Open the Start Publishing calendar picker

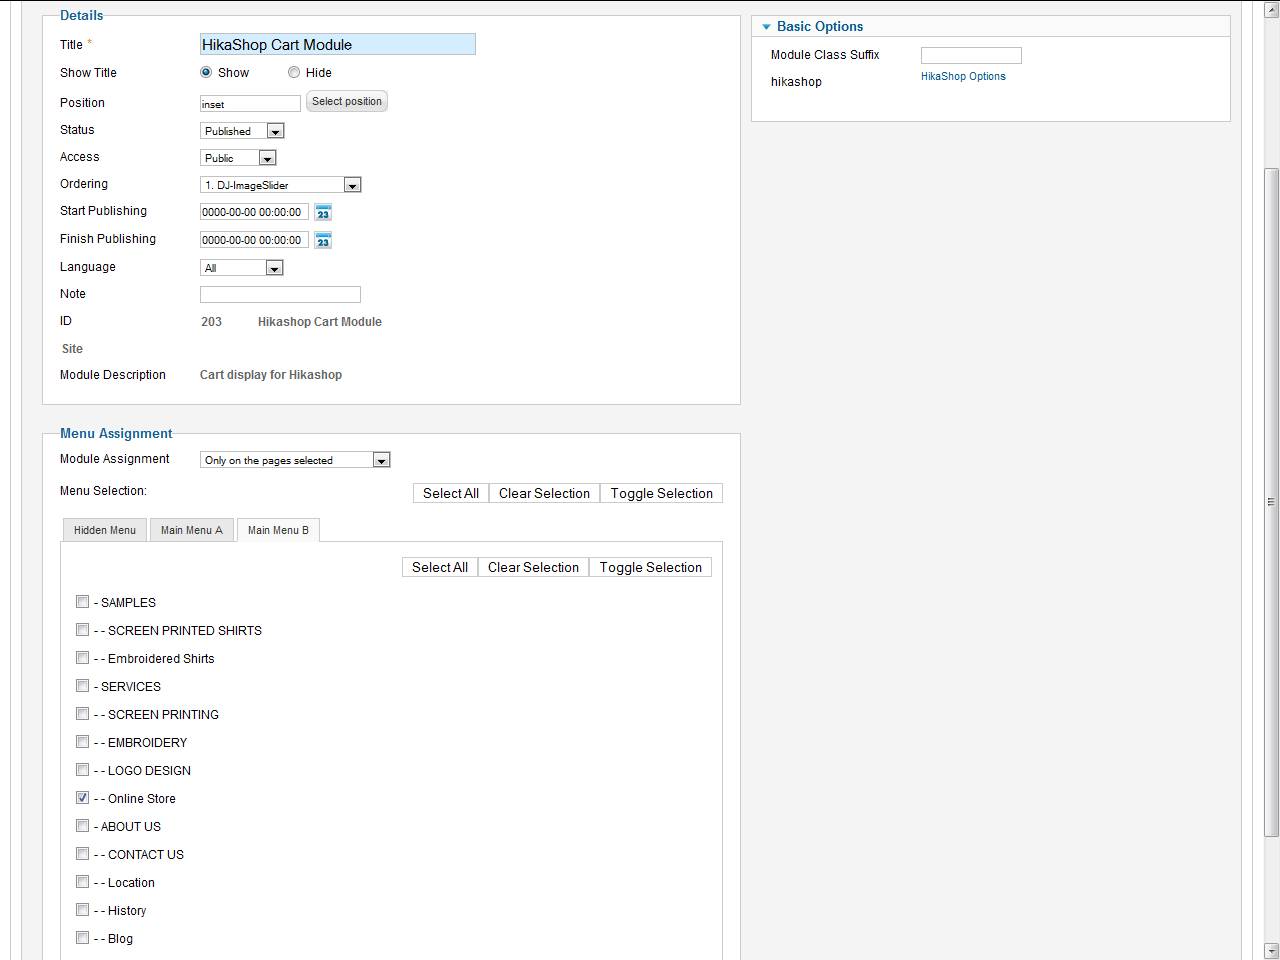[323, 212]
